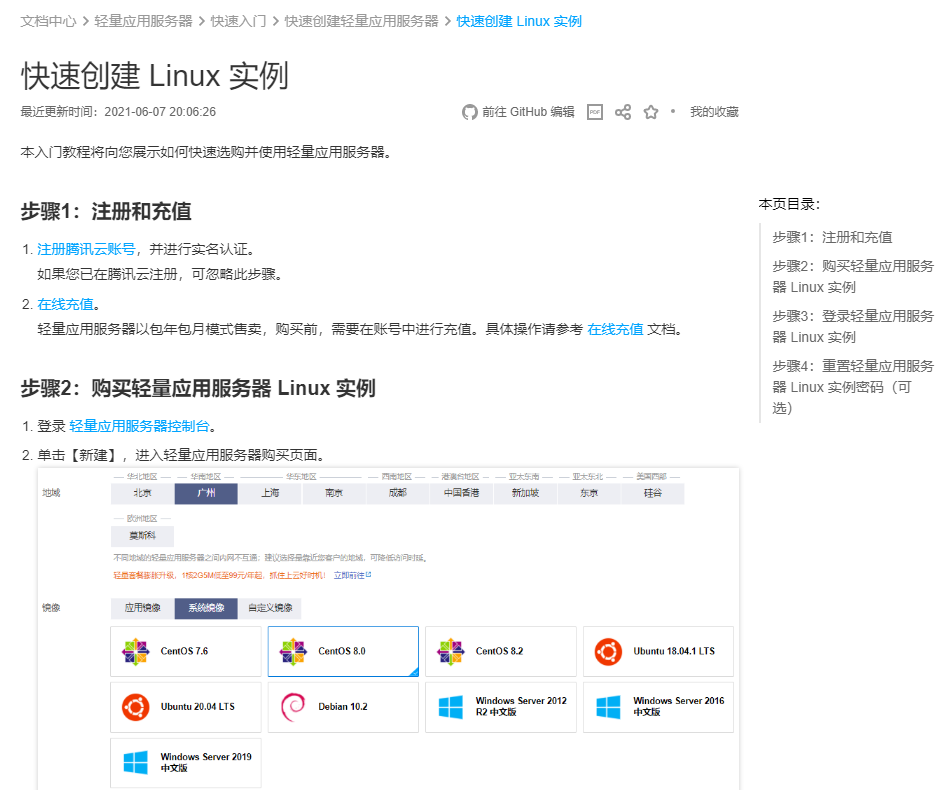The width and height of the screenshot is (952, 790).
Task: Choose Ubuntu 18.04.1 LTS label text
Action: pyautogui.click(x=674, y=652)
